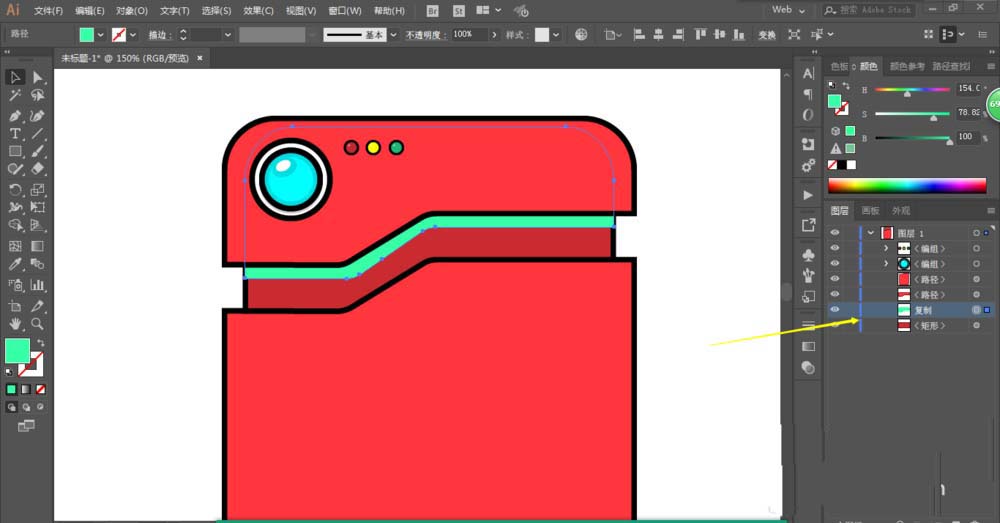This screenshot has width=1000, height=523.
Task: Select the Magic Wand tool
Action: (x=15, y=96)
